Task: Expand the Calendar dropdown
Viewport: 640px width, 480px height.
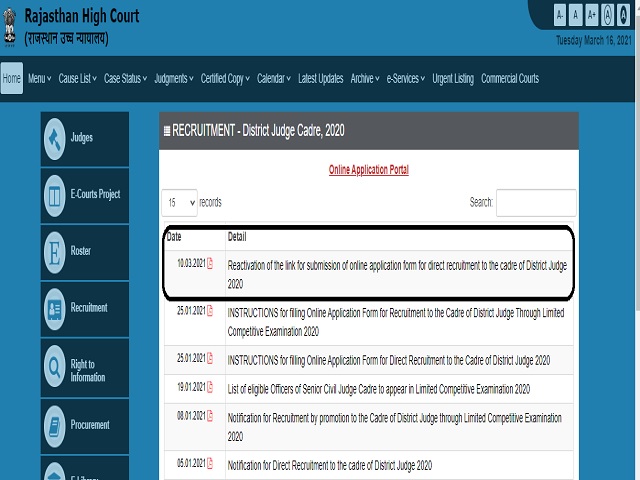Action: (x=274, y=78)
